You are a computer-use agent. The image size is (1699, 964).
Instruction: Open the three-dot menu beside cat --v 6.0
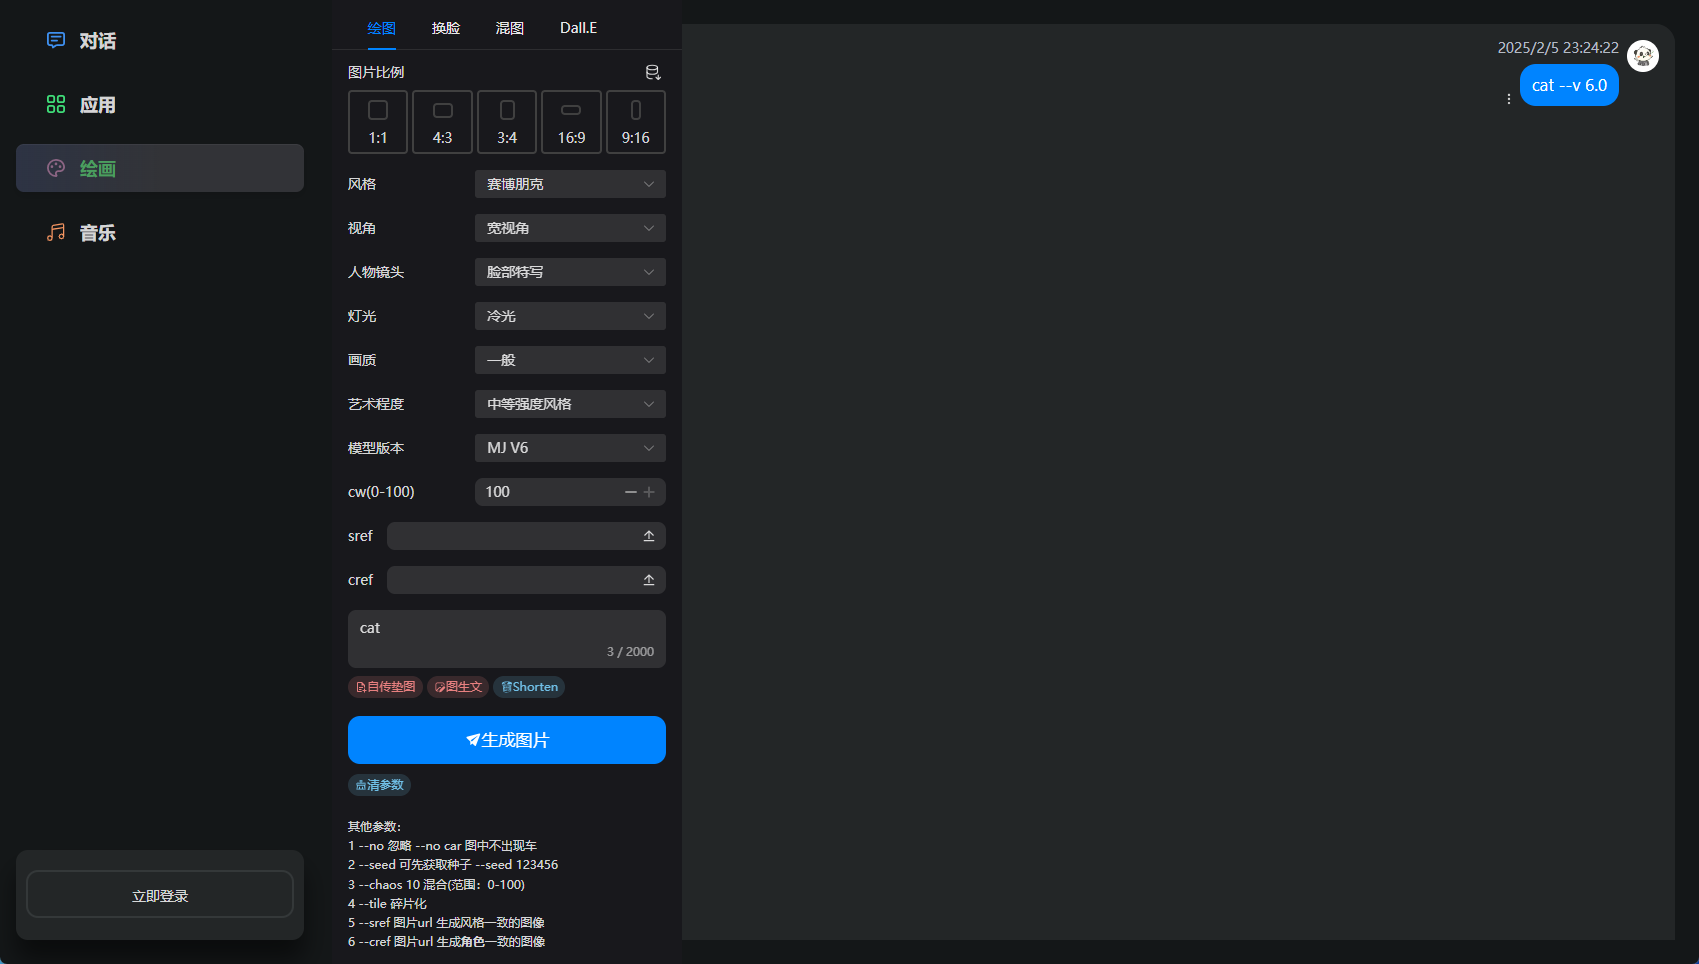point(1508,98)
